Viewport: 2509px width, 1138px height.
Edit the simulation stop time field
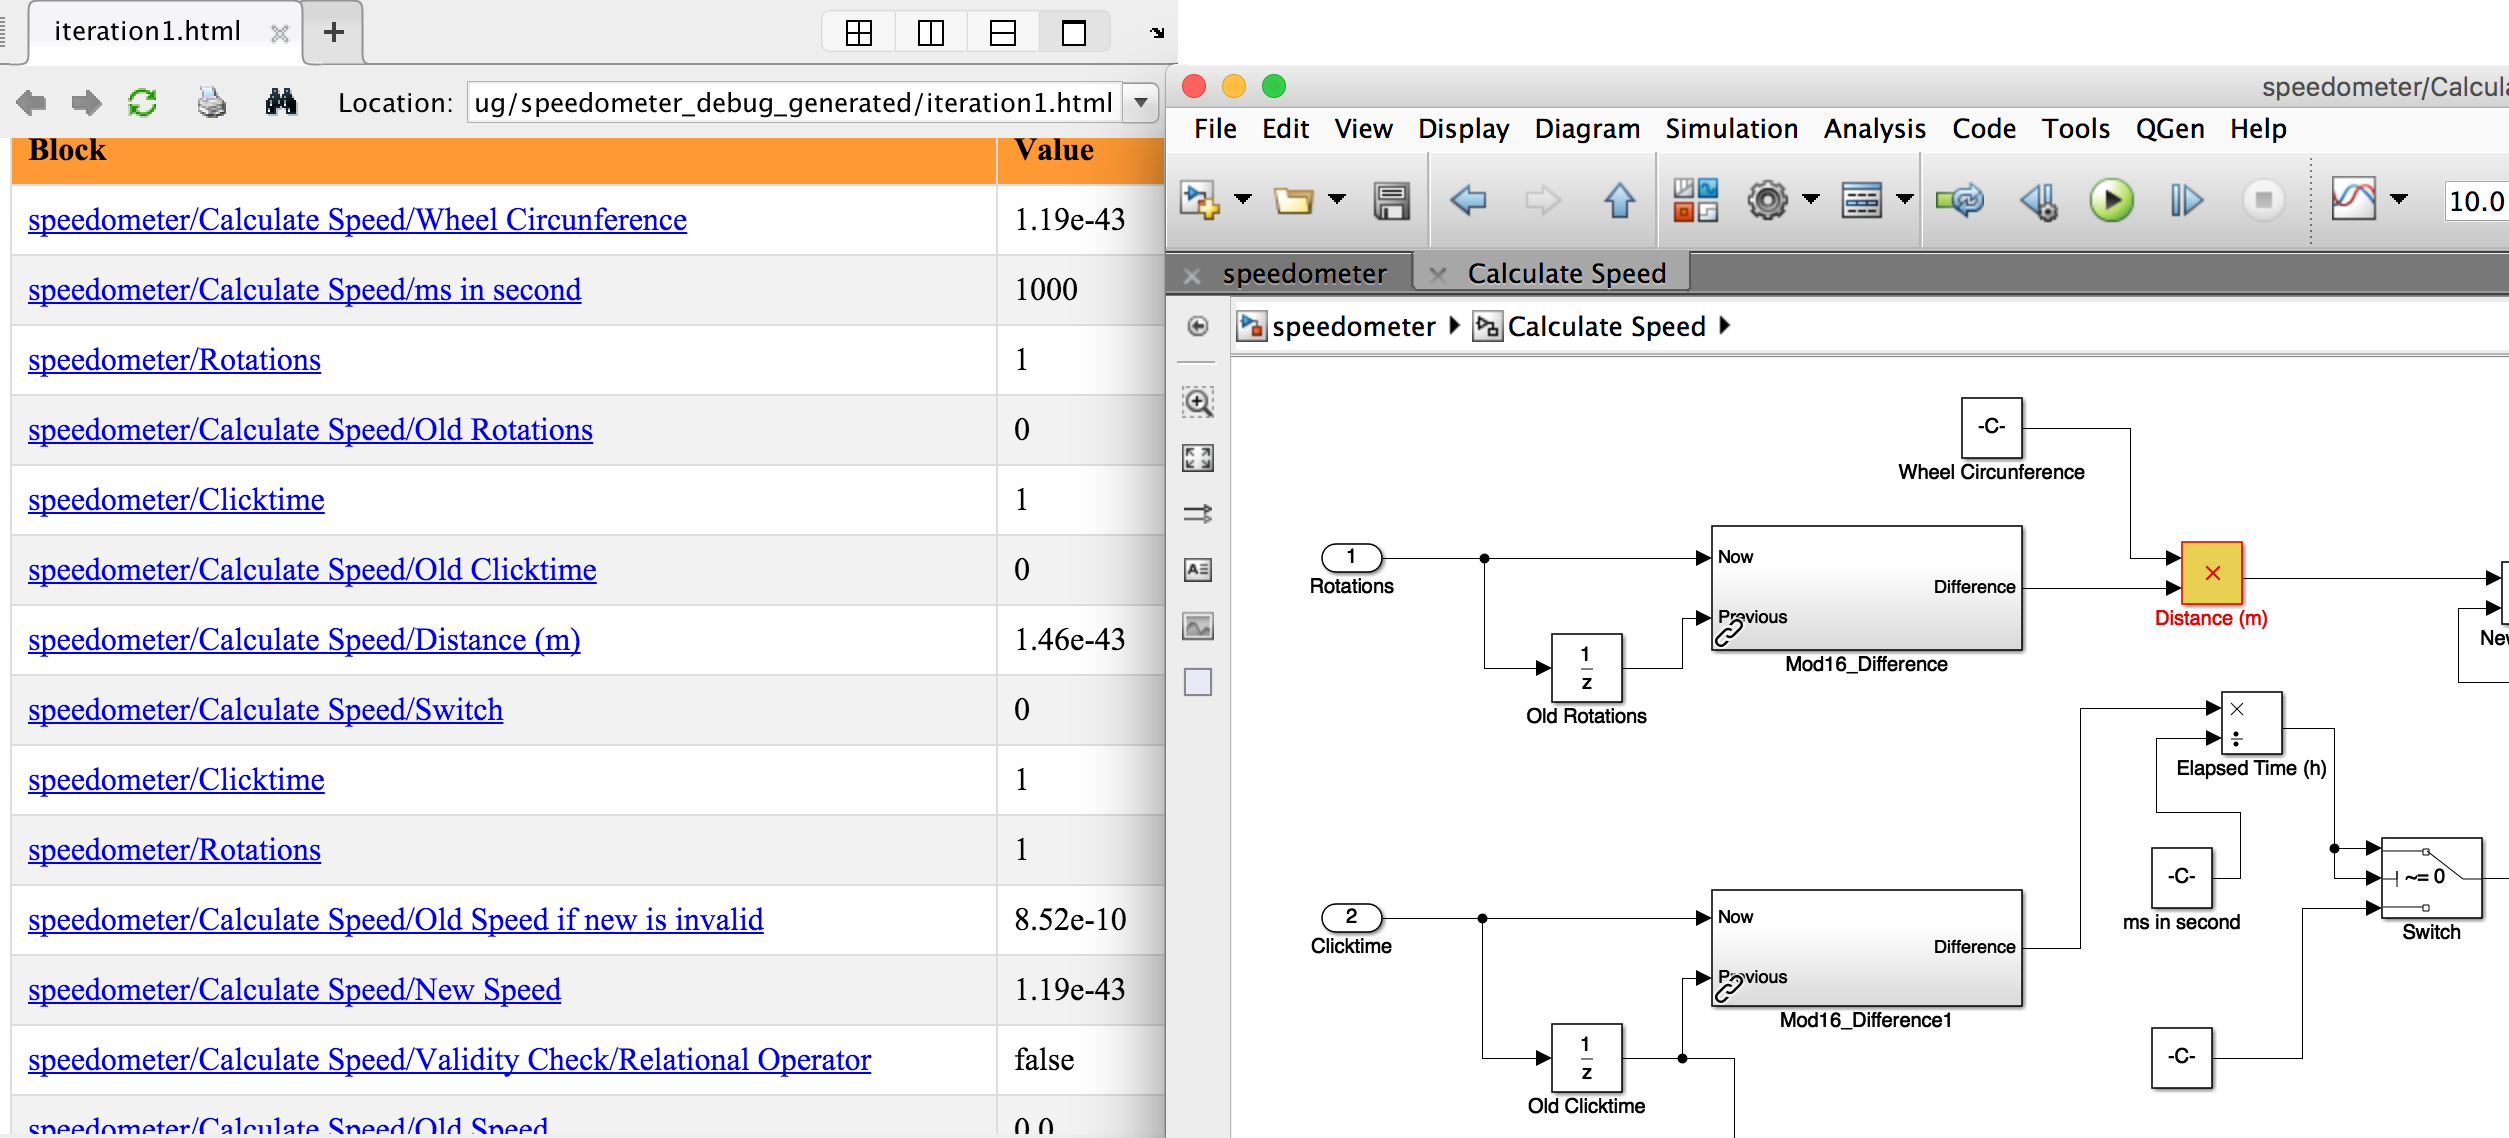coord(2477,201)
